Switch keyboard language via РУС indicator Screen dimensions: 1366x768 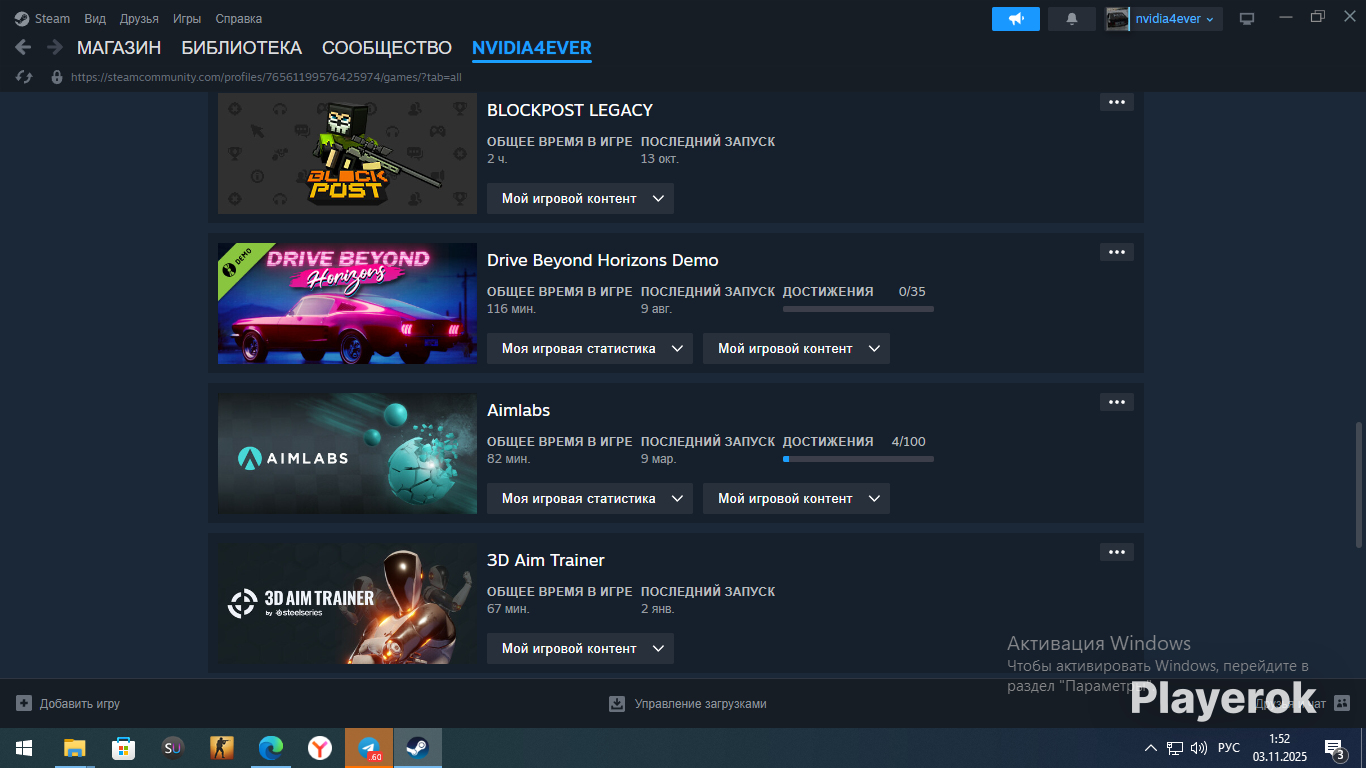tap(1229, 748)
